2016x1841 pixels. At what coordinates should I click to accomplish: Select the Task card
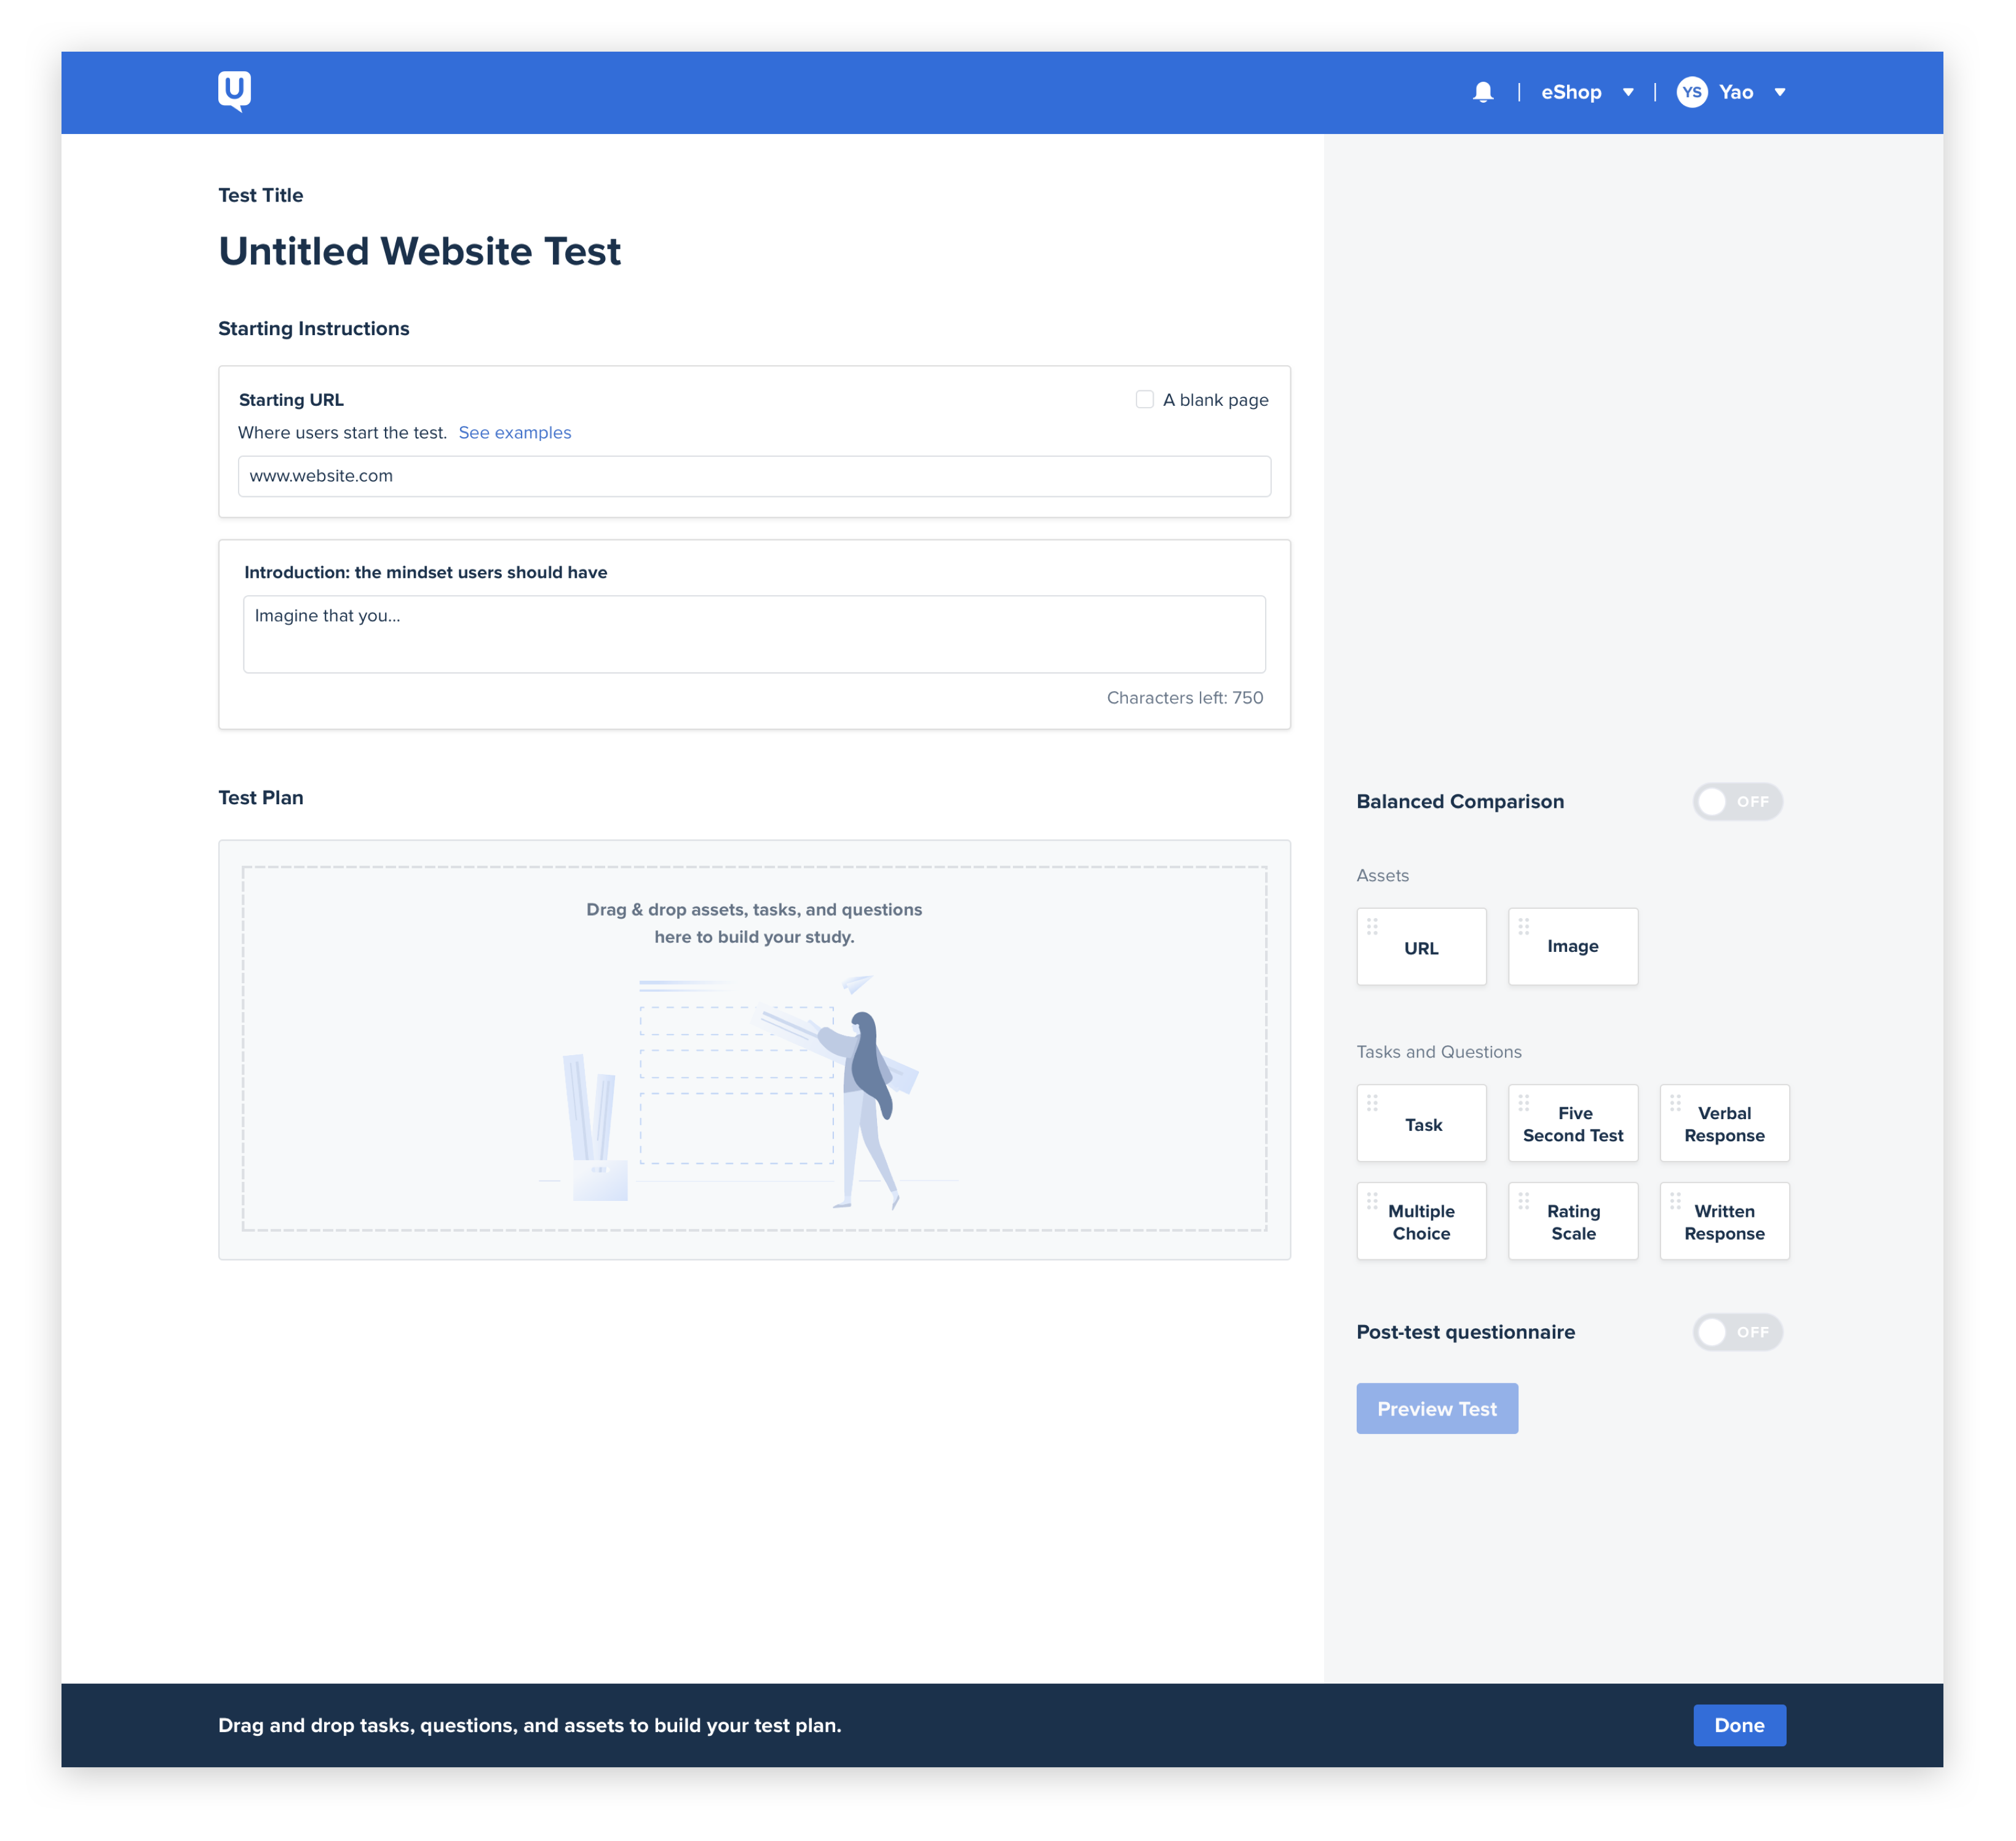[1421, 1122]
